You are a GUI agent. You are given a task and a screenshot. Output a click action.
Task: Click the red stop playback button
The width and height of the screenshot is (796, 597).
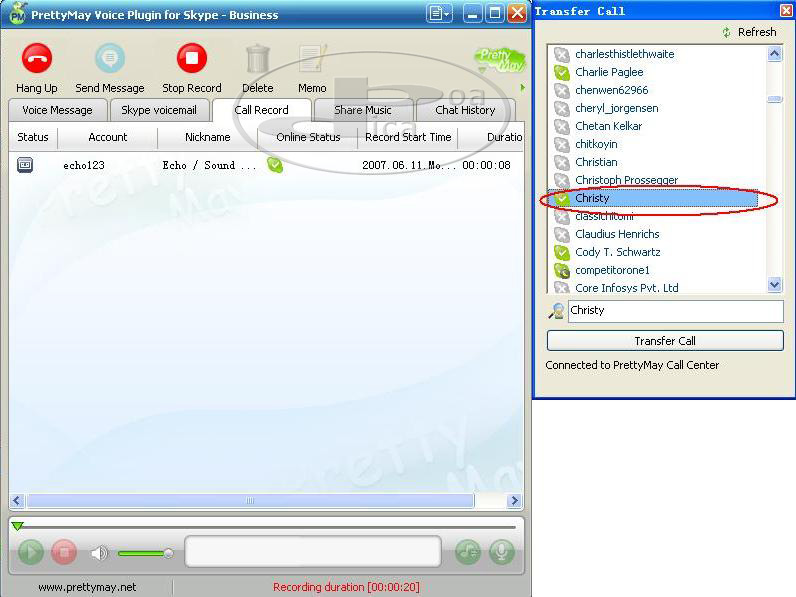[x=64, y=552]
